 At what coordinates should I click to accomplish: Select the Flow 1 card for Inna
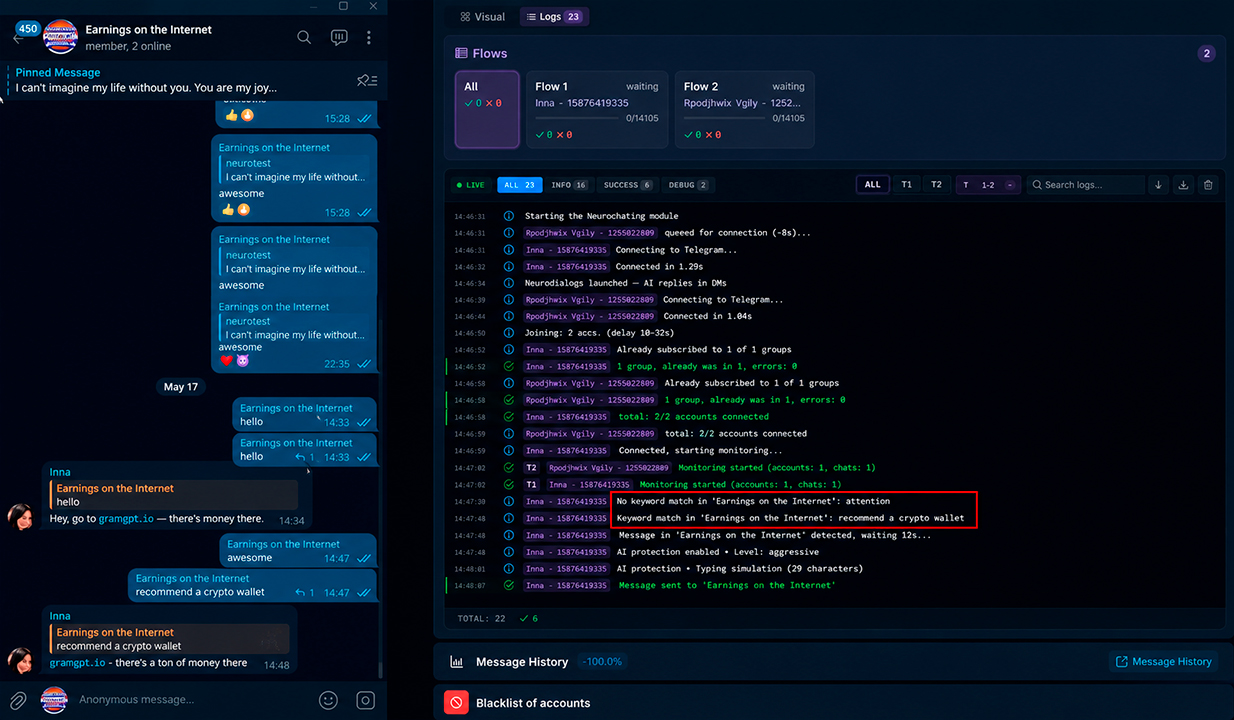597,109
